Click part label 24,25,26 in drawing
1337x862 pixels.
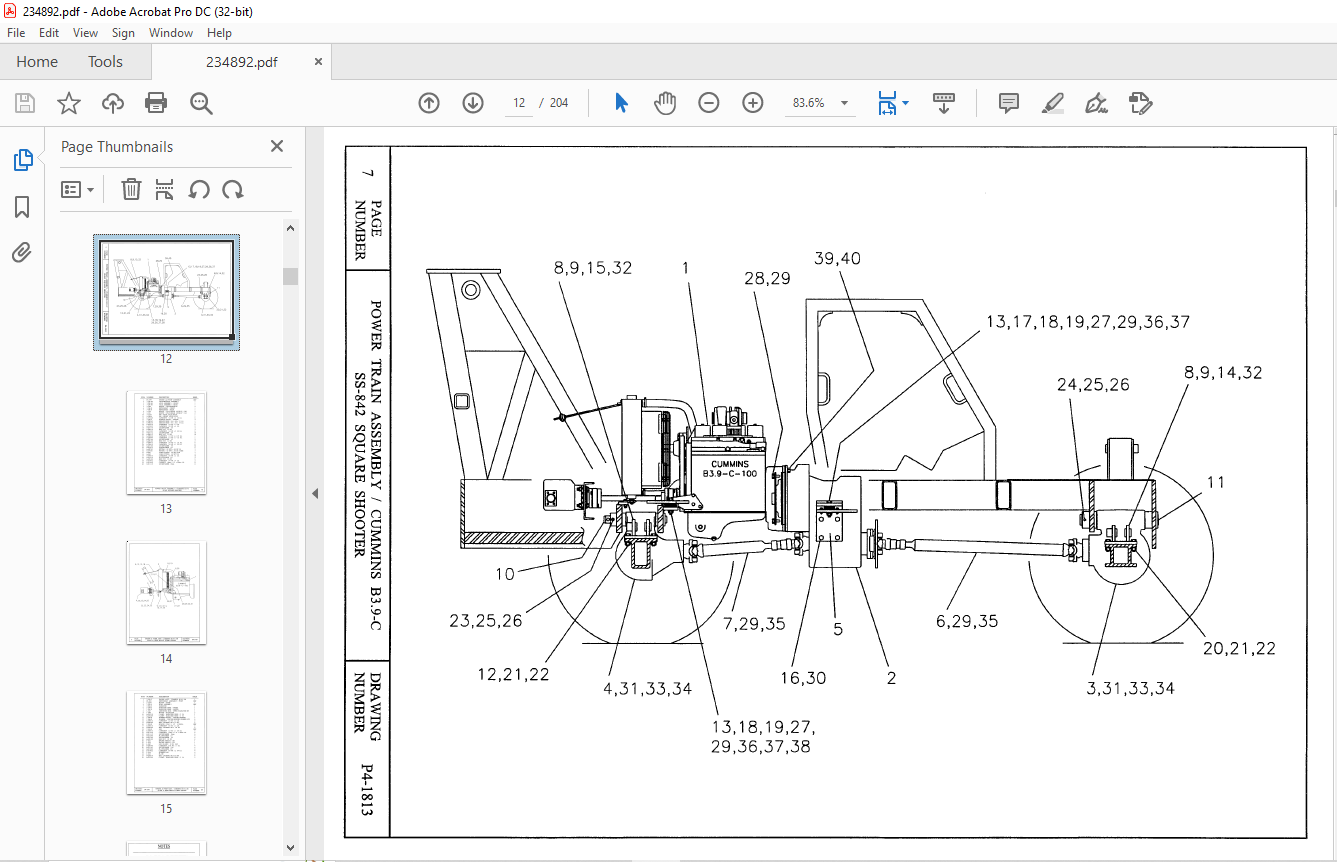1094,385
